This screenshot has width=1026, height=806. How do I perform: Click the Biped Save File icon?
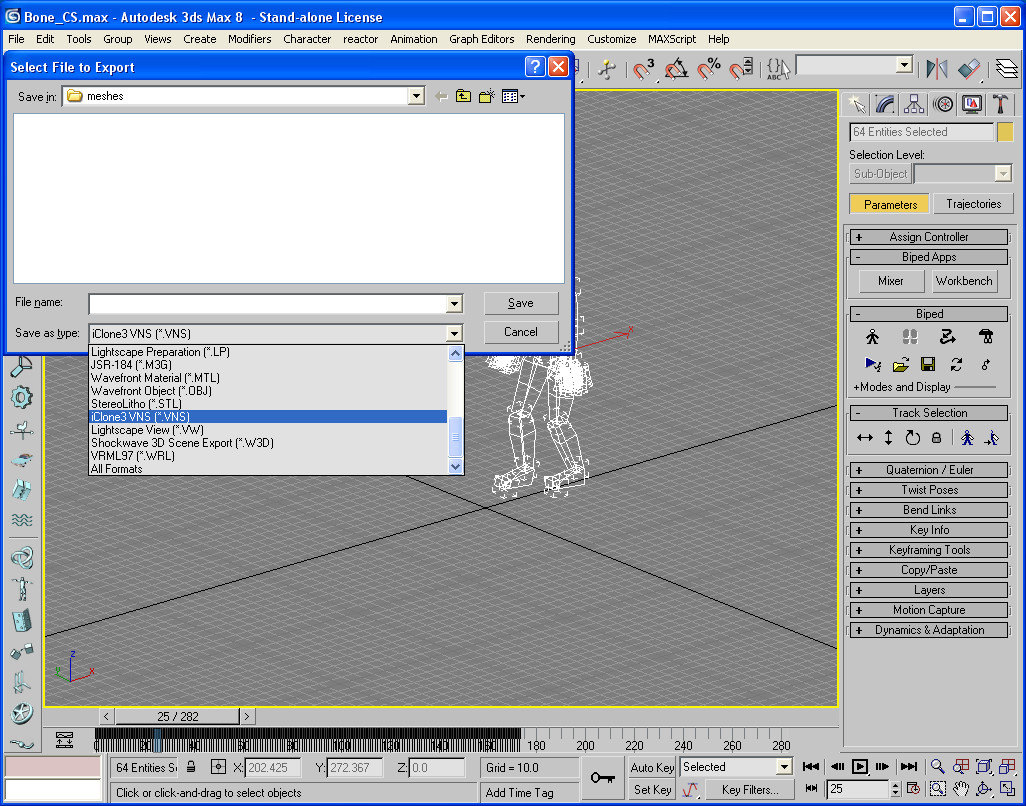[928, 364]
